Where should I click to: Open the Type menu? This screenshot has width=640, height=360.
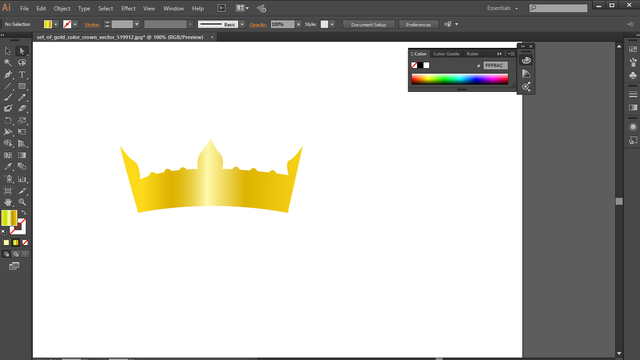coord(84,8)
